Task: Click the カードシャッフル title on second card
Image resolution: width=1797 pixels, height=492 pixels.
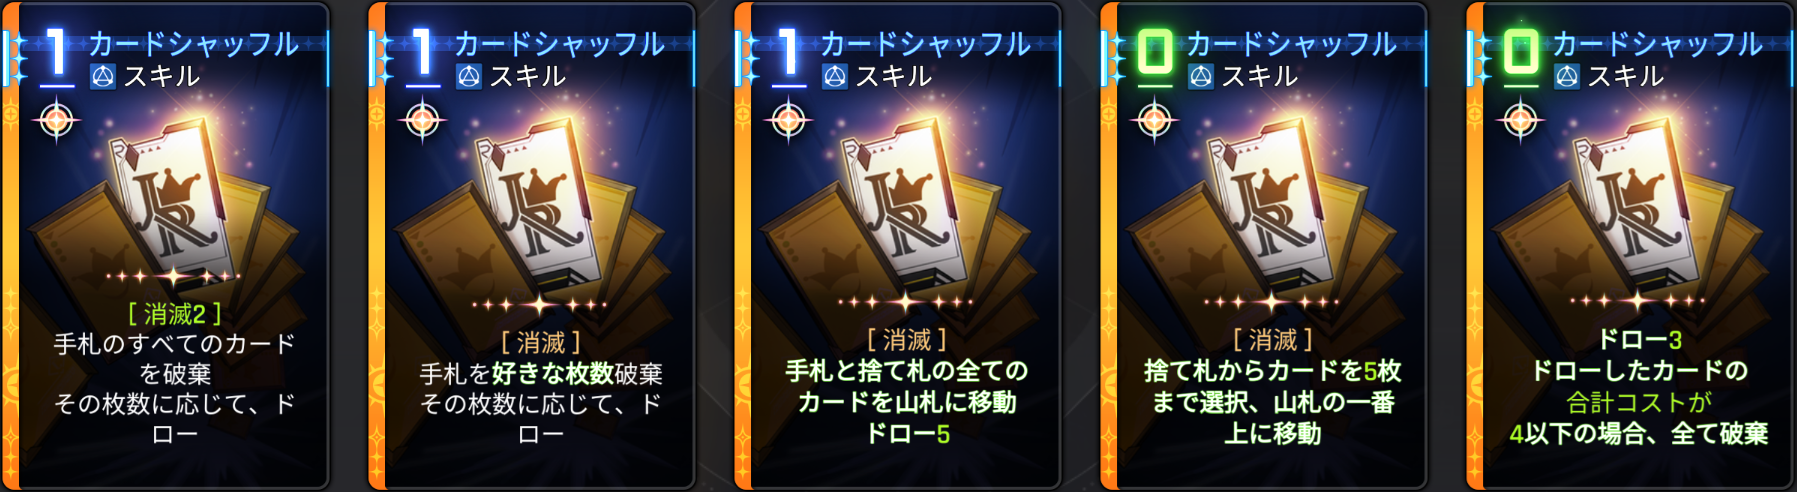Action: 560,44
